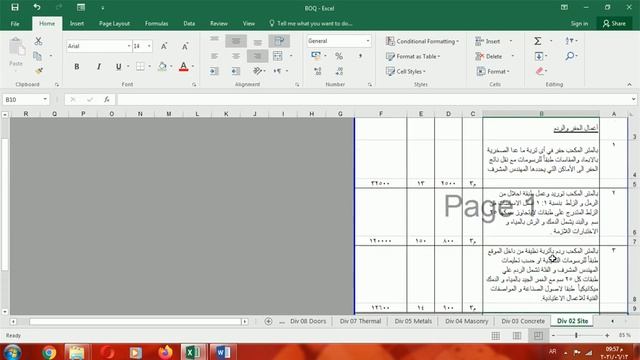Click the Percent Style icon
Screen dimensions: 640x360
pos(339,56)
